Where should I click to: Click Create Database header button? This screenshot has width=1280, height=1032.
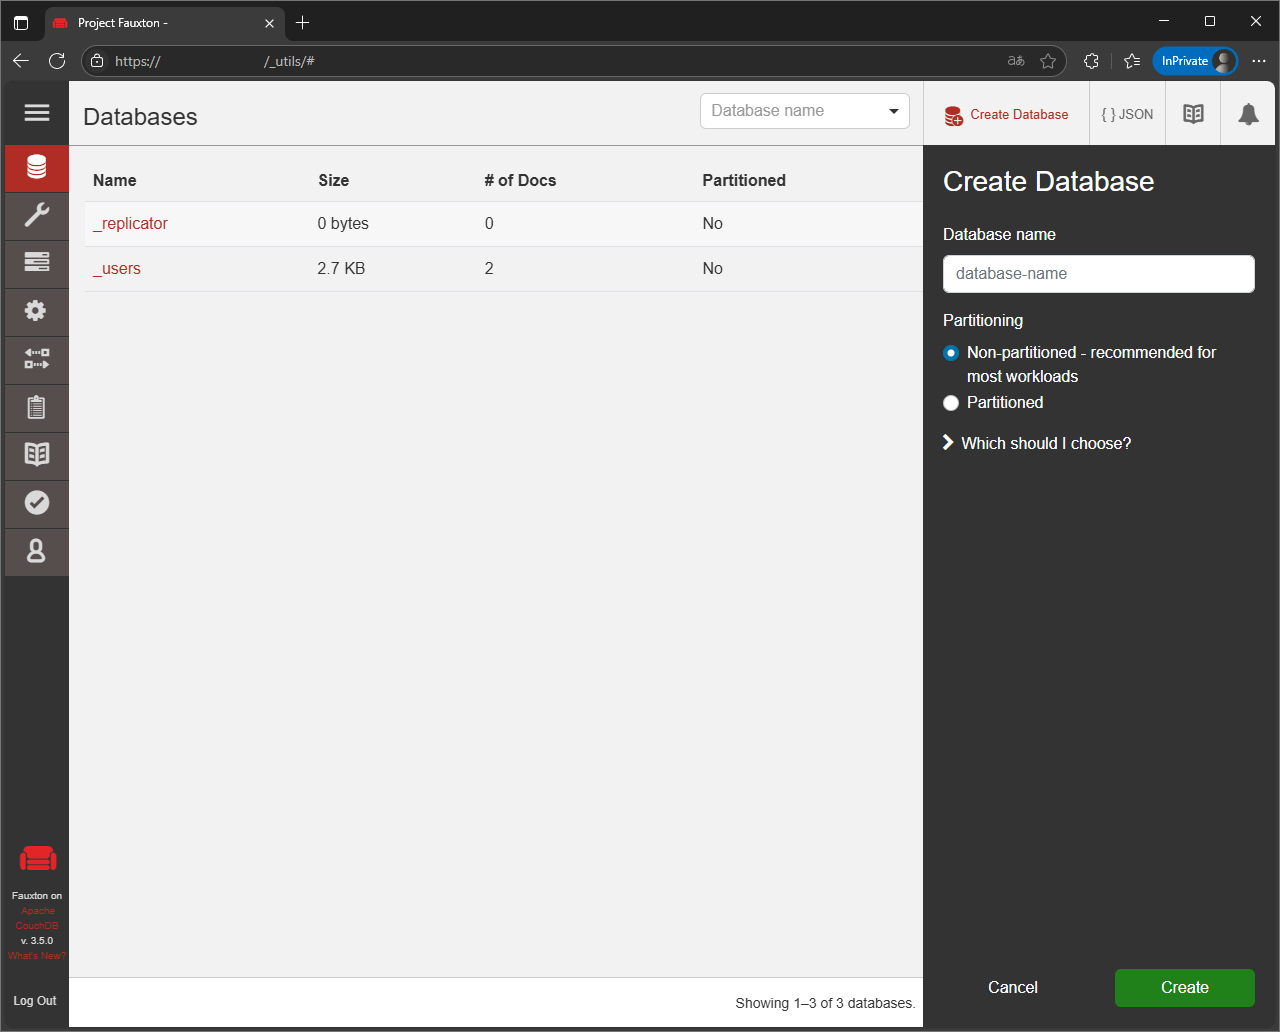pyautogui.click(x=1006, y=114)
